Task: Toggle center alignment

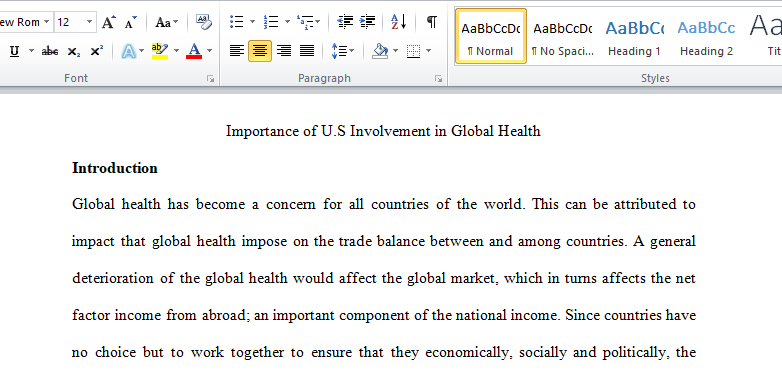Action: pyautogui.click(x=260, y=51)
